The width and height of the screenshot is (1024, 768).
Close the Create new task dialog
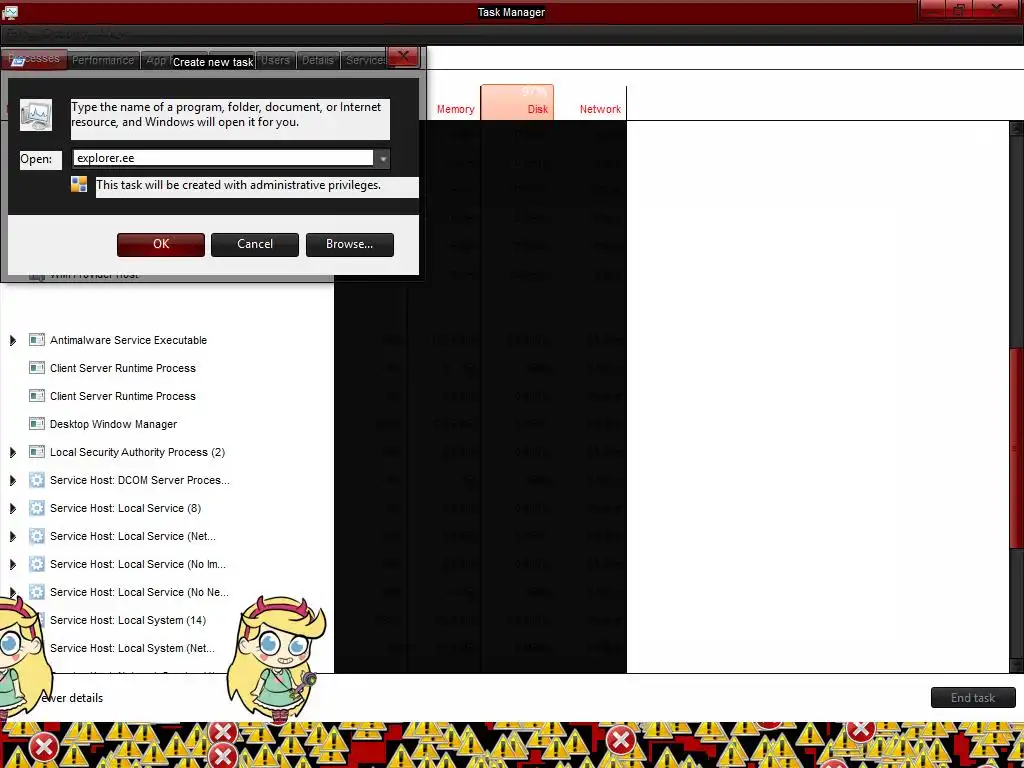tap(404, 57)
